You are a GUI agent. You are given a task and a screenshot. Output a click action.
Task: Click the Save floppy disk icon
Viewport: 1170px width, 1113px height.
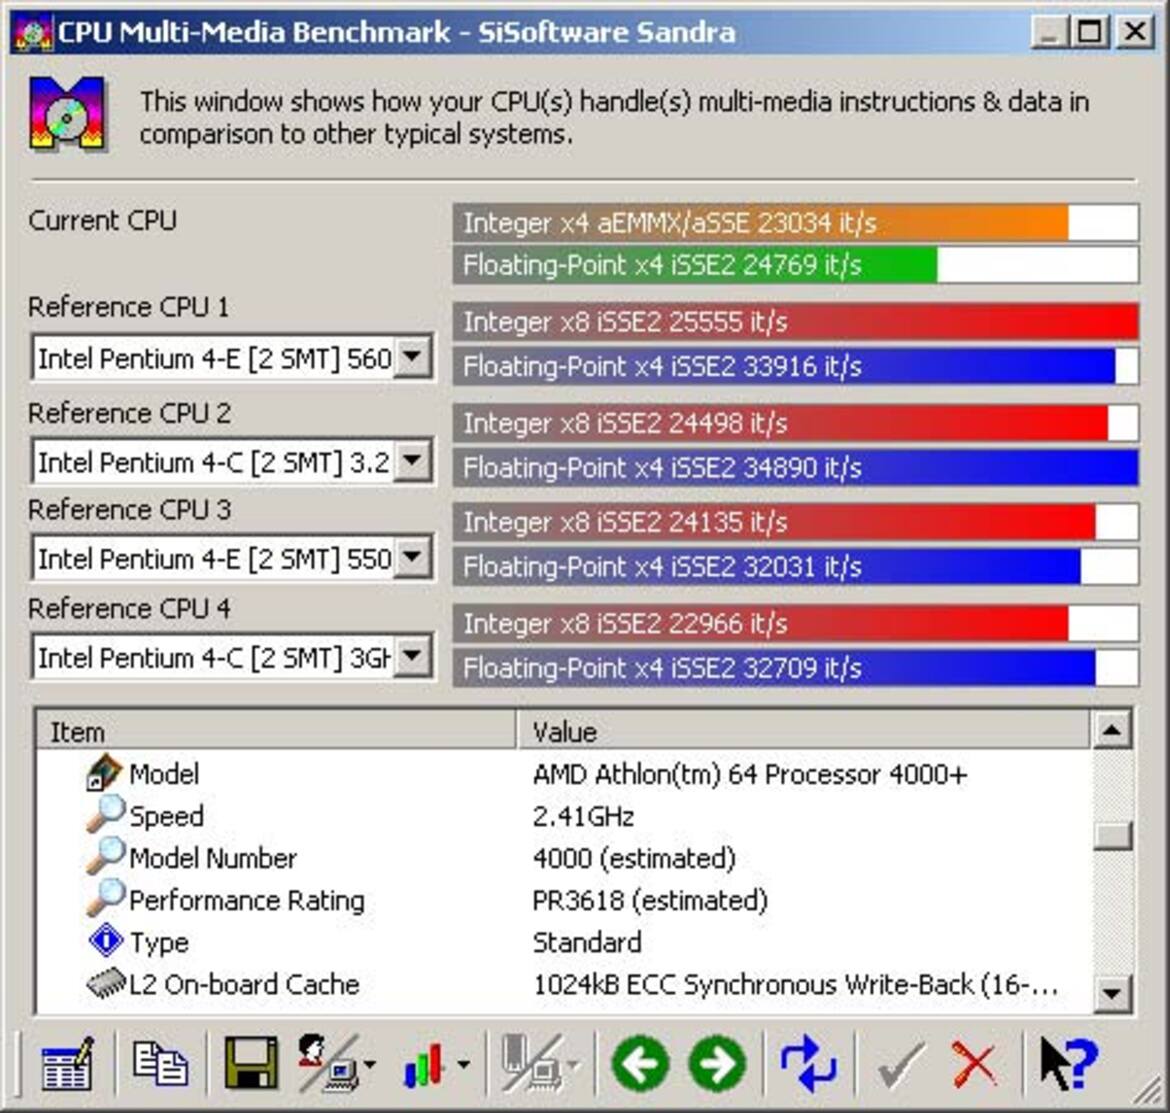pos(251,1062)
